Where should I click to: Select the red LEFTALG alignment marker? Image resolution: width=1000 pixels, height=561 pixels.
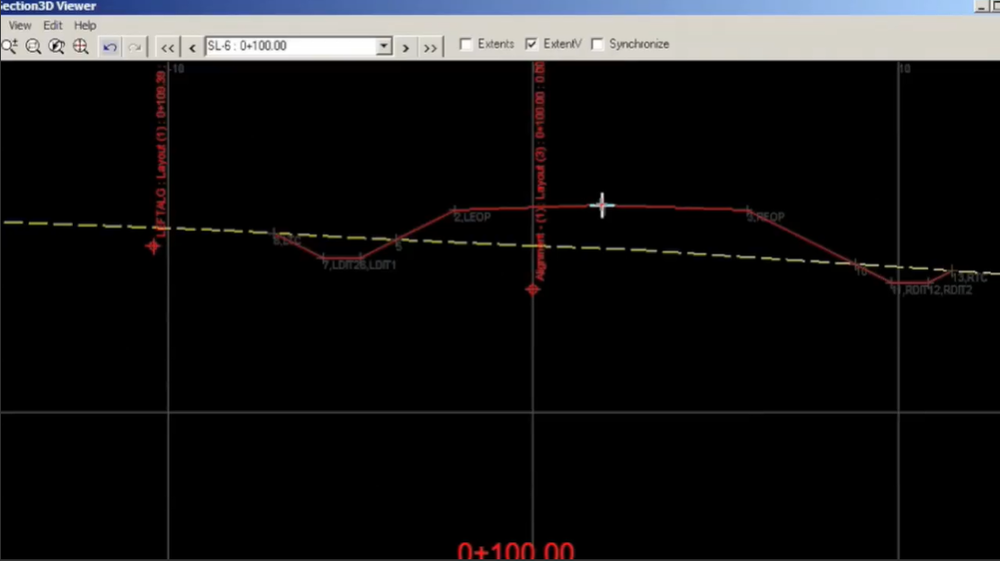(x=153, y=246)
